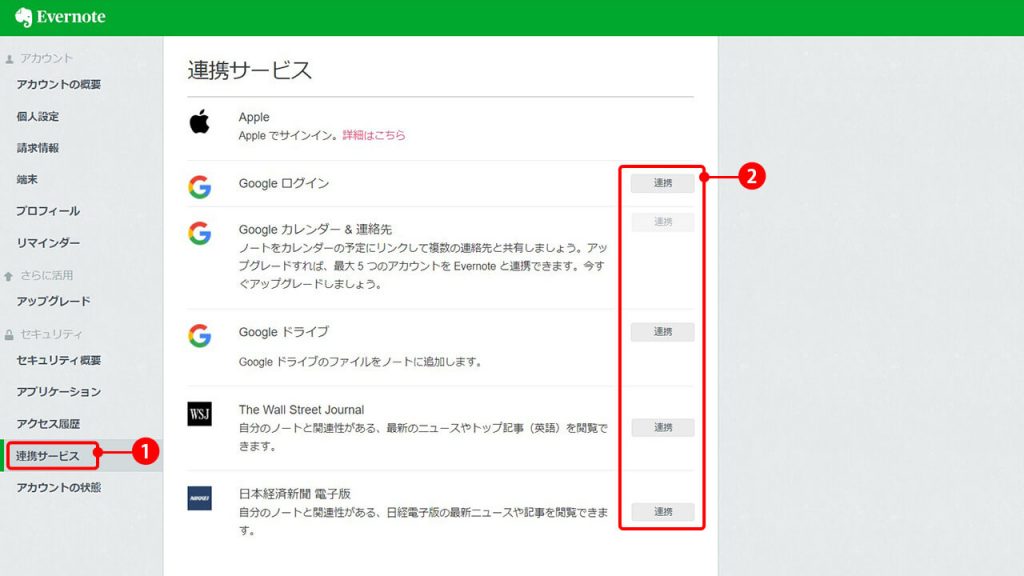The height and width of the screenshot is (576, 1024).
Task: Click The Wall Street Journal title
Action: (301, 409)
